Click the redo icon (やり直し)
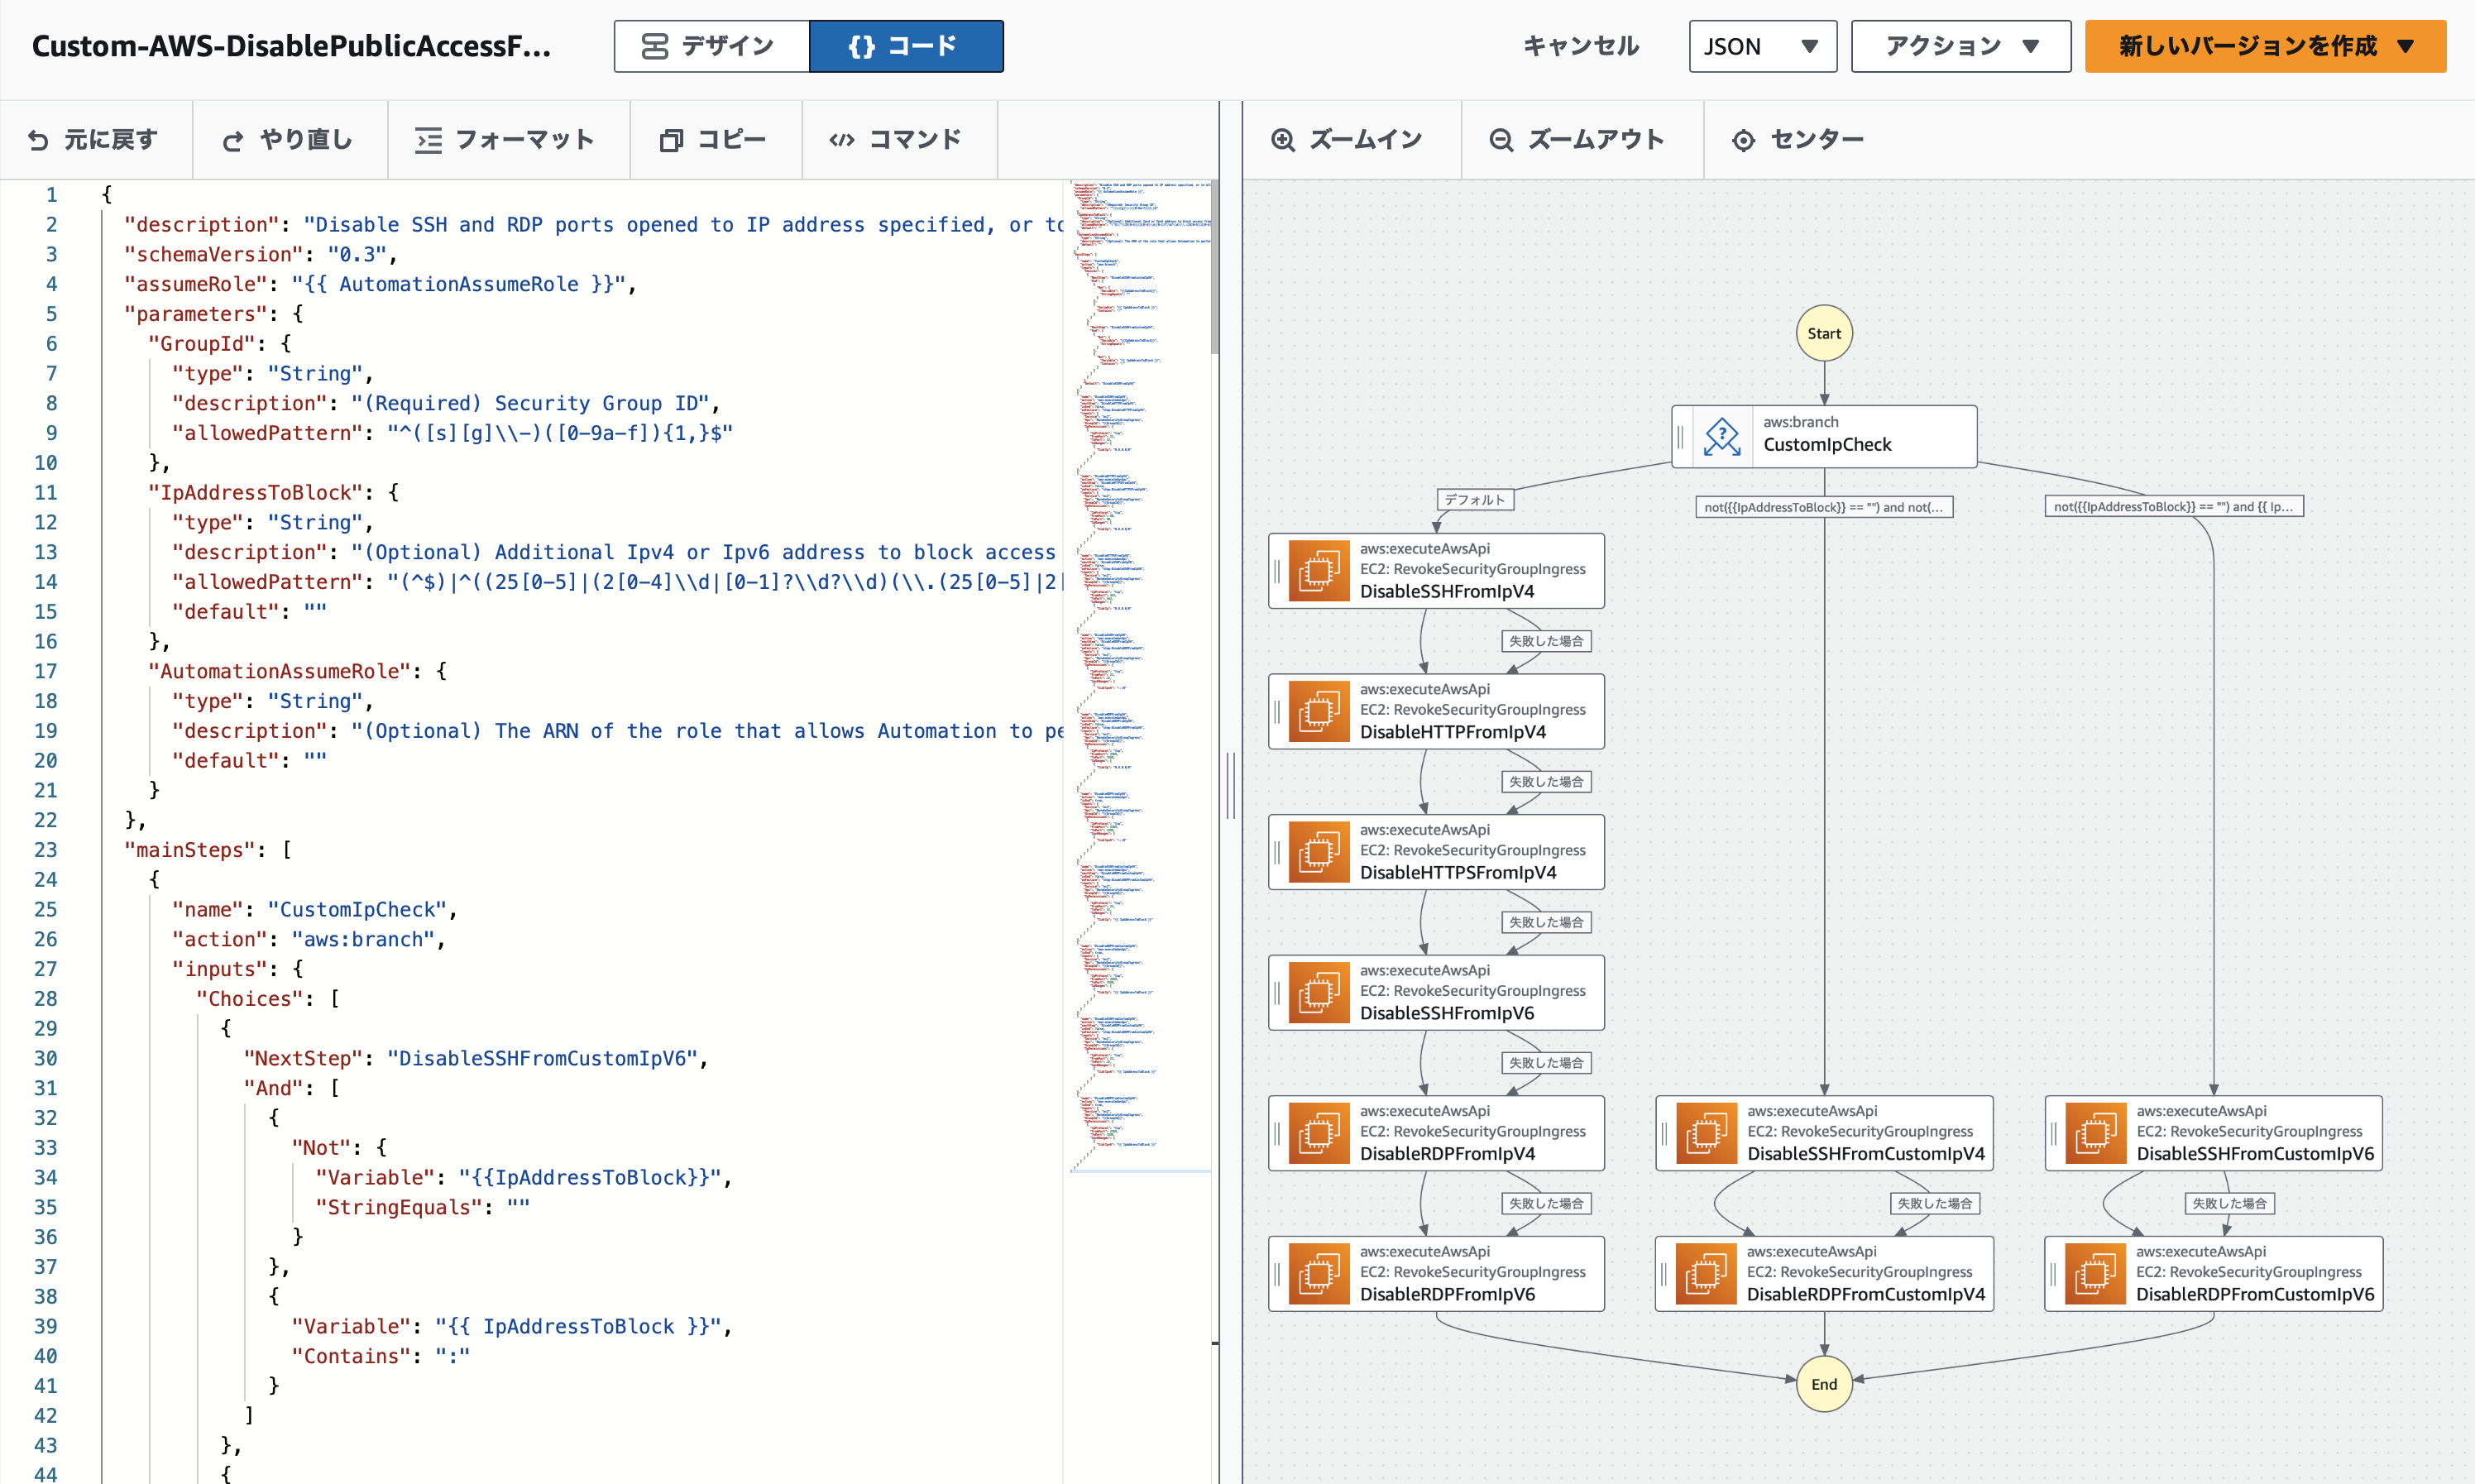Screen dimensions: 2475x1484 (232, 141)
